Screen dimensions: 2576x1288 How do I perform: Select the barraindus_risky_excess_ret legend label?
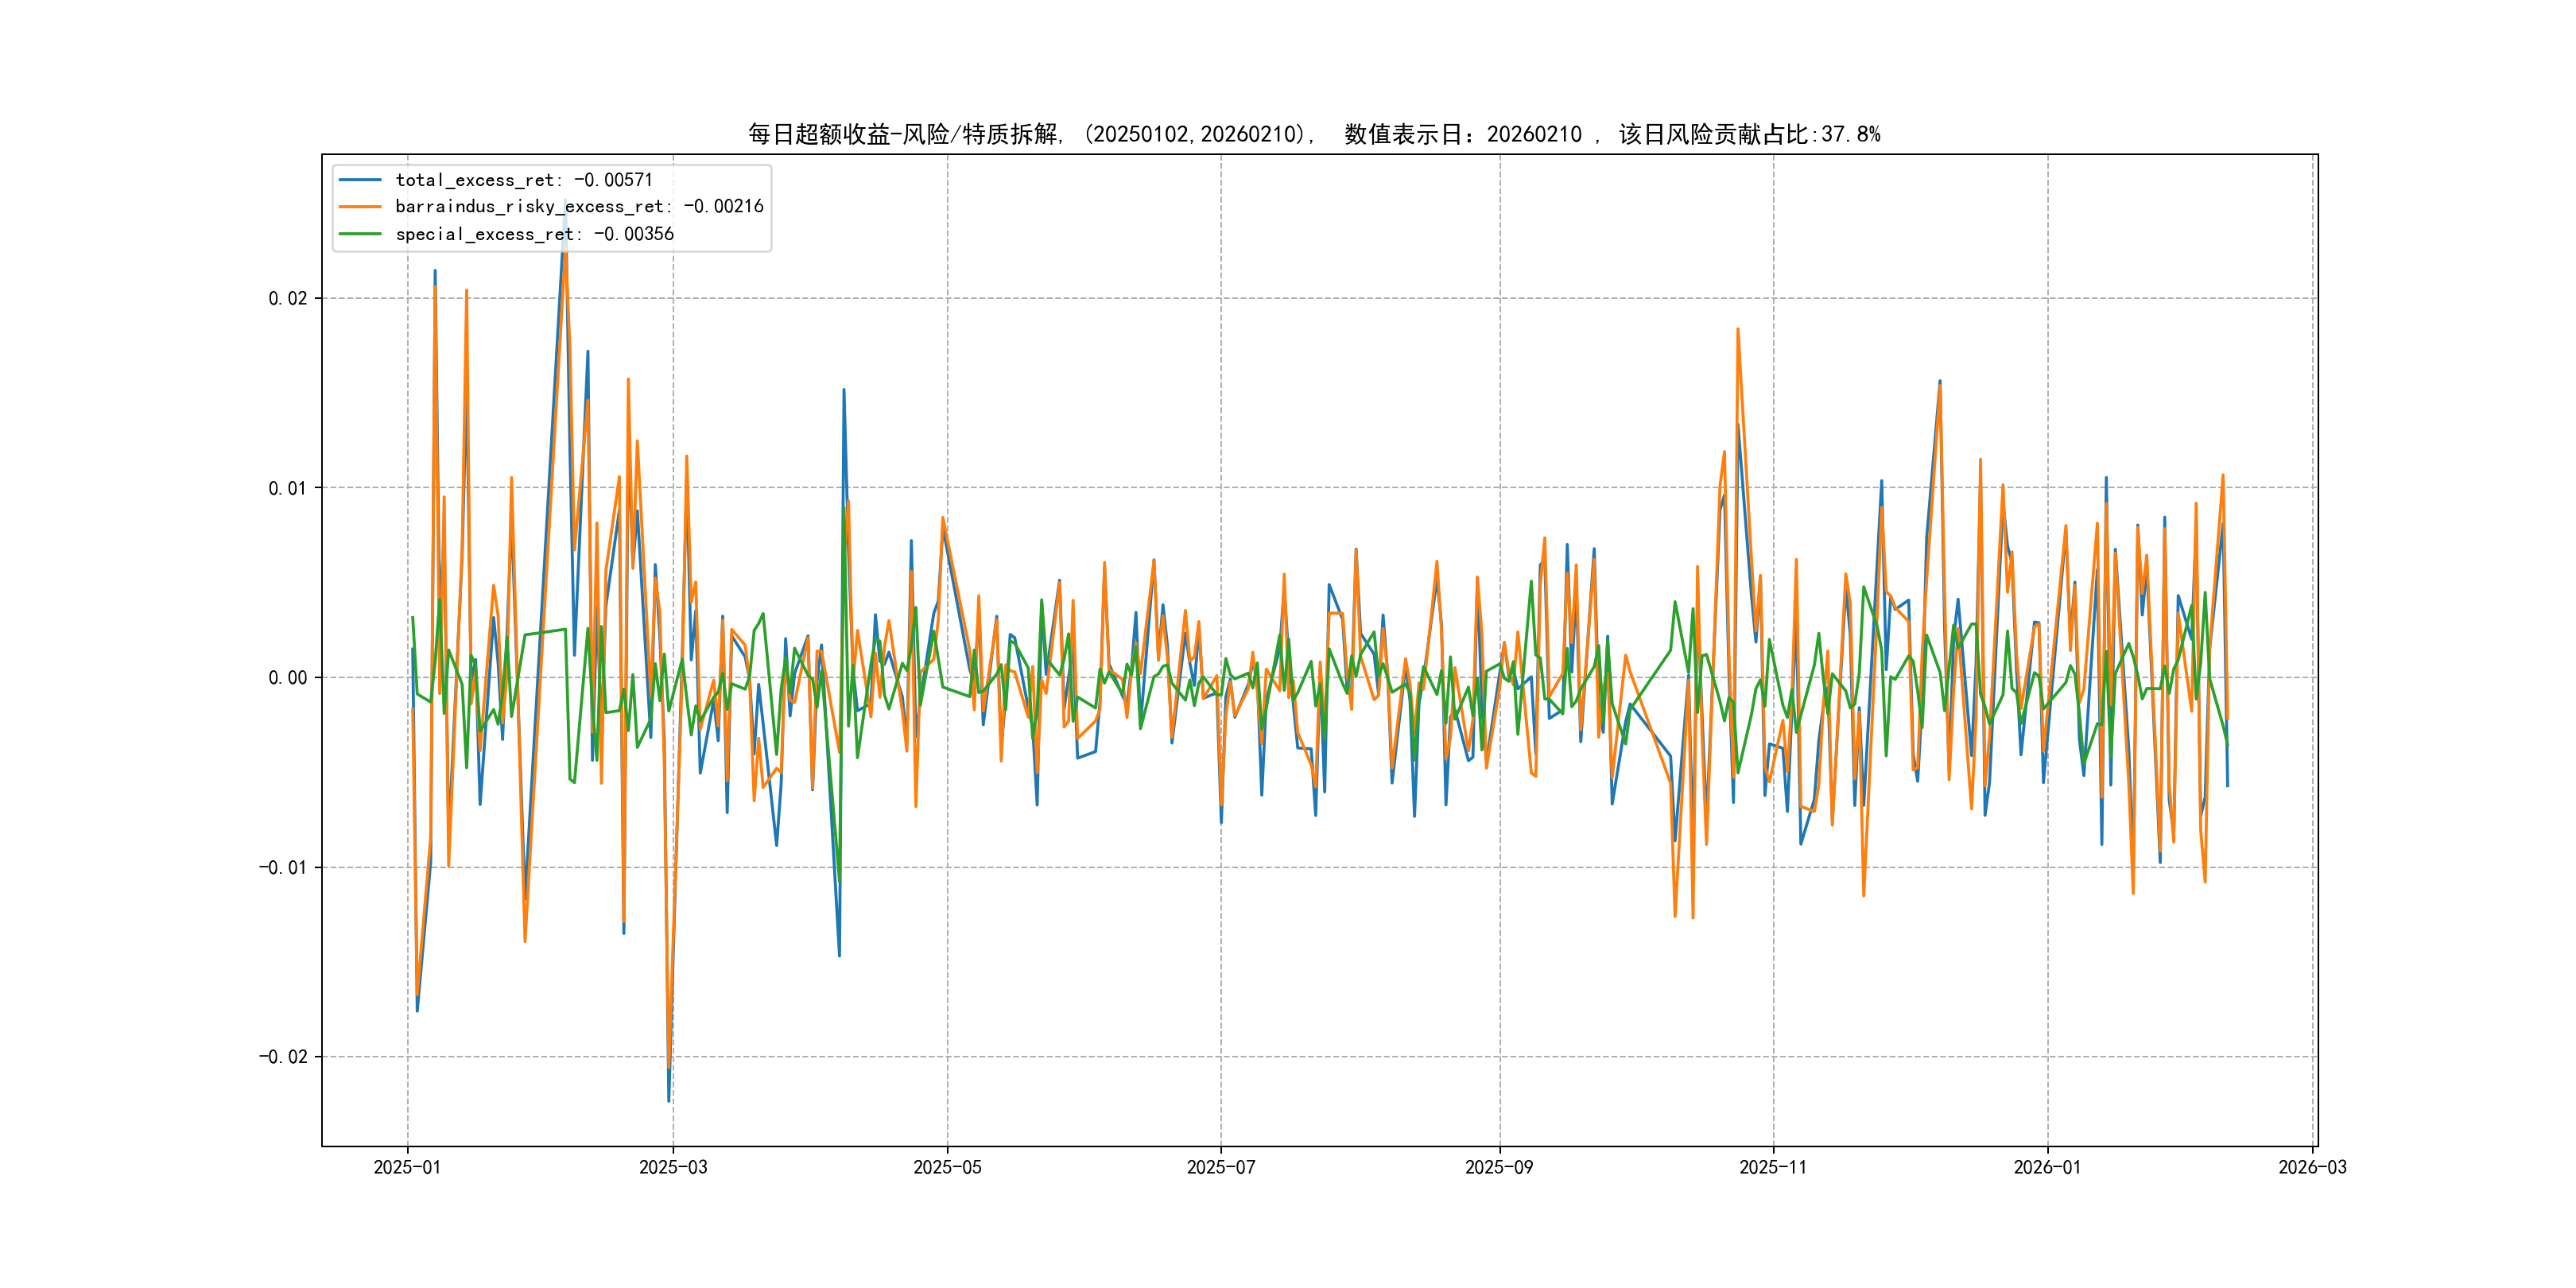click(579, 207)
